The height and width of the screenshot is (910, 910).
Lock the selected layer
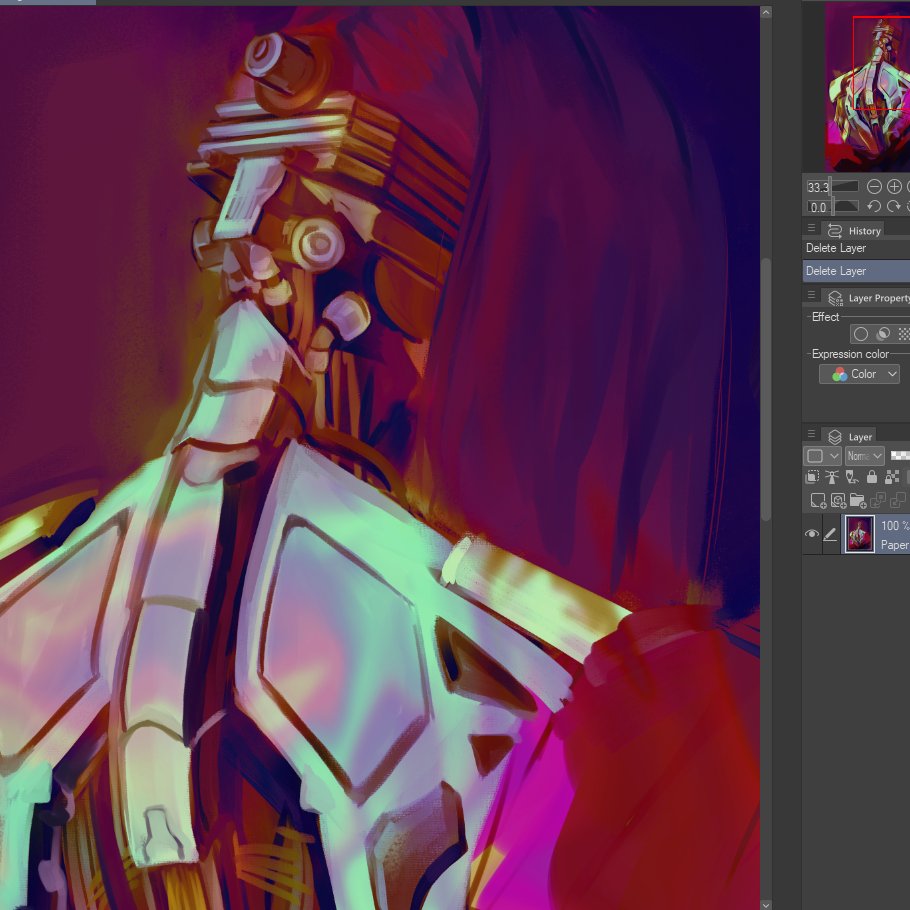[872, 476]
